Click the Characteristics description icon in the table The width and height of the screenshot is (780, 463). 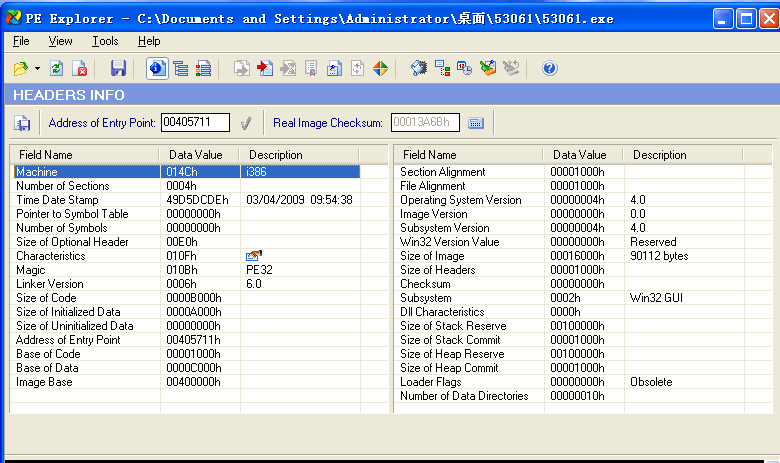pos(254,256)
